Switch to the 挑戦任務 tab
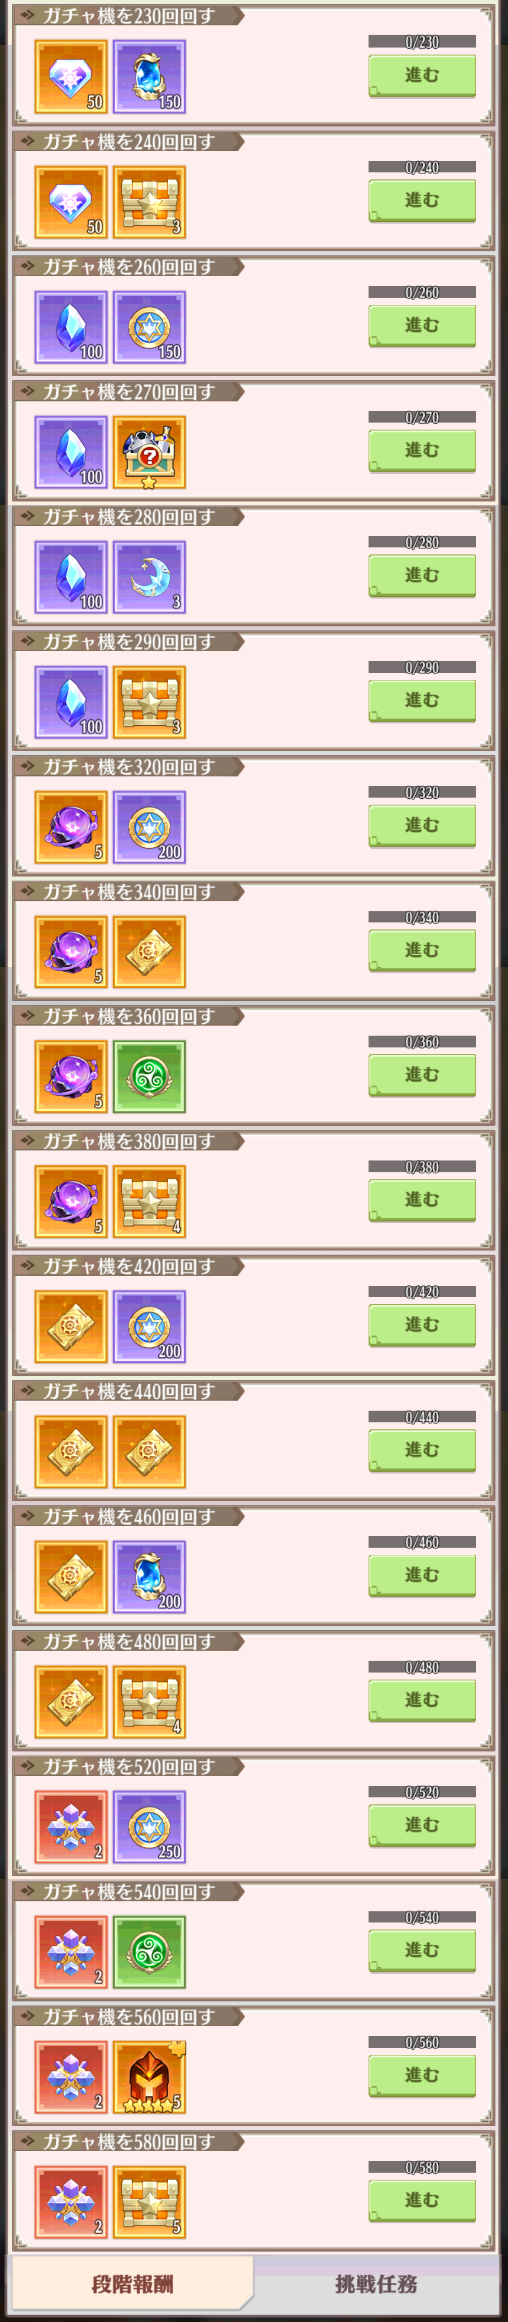The height and width of the screenshot is (2322, 508). 376,2283
